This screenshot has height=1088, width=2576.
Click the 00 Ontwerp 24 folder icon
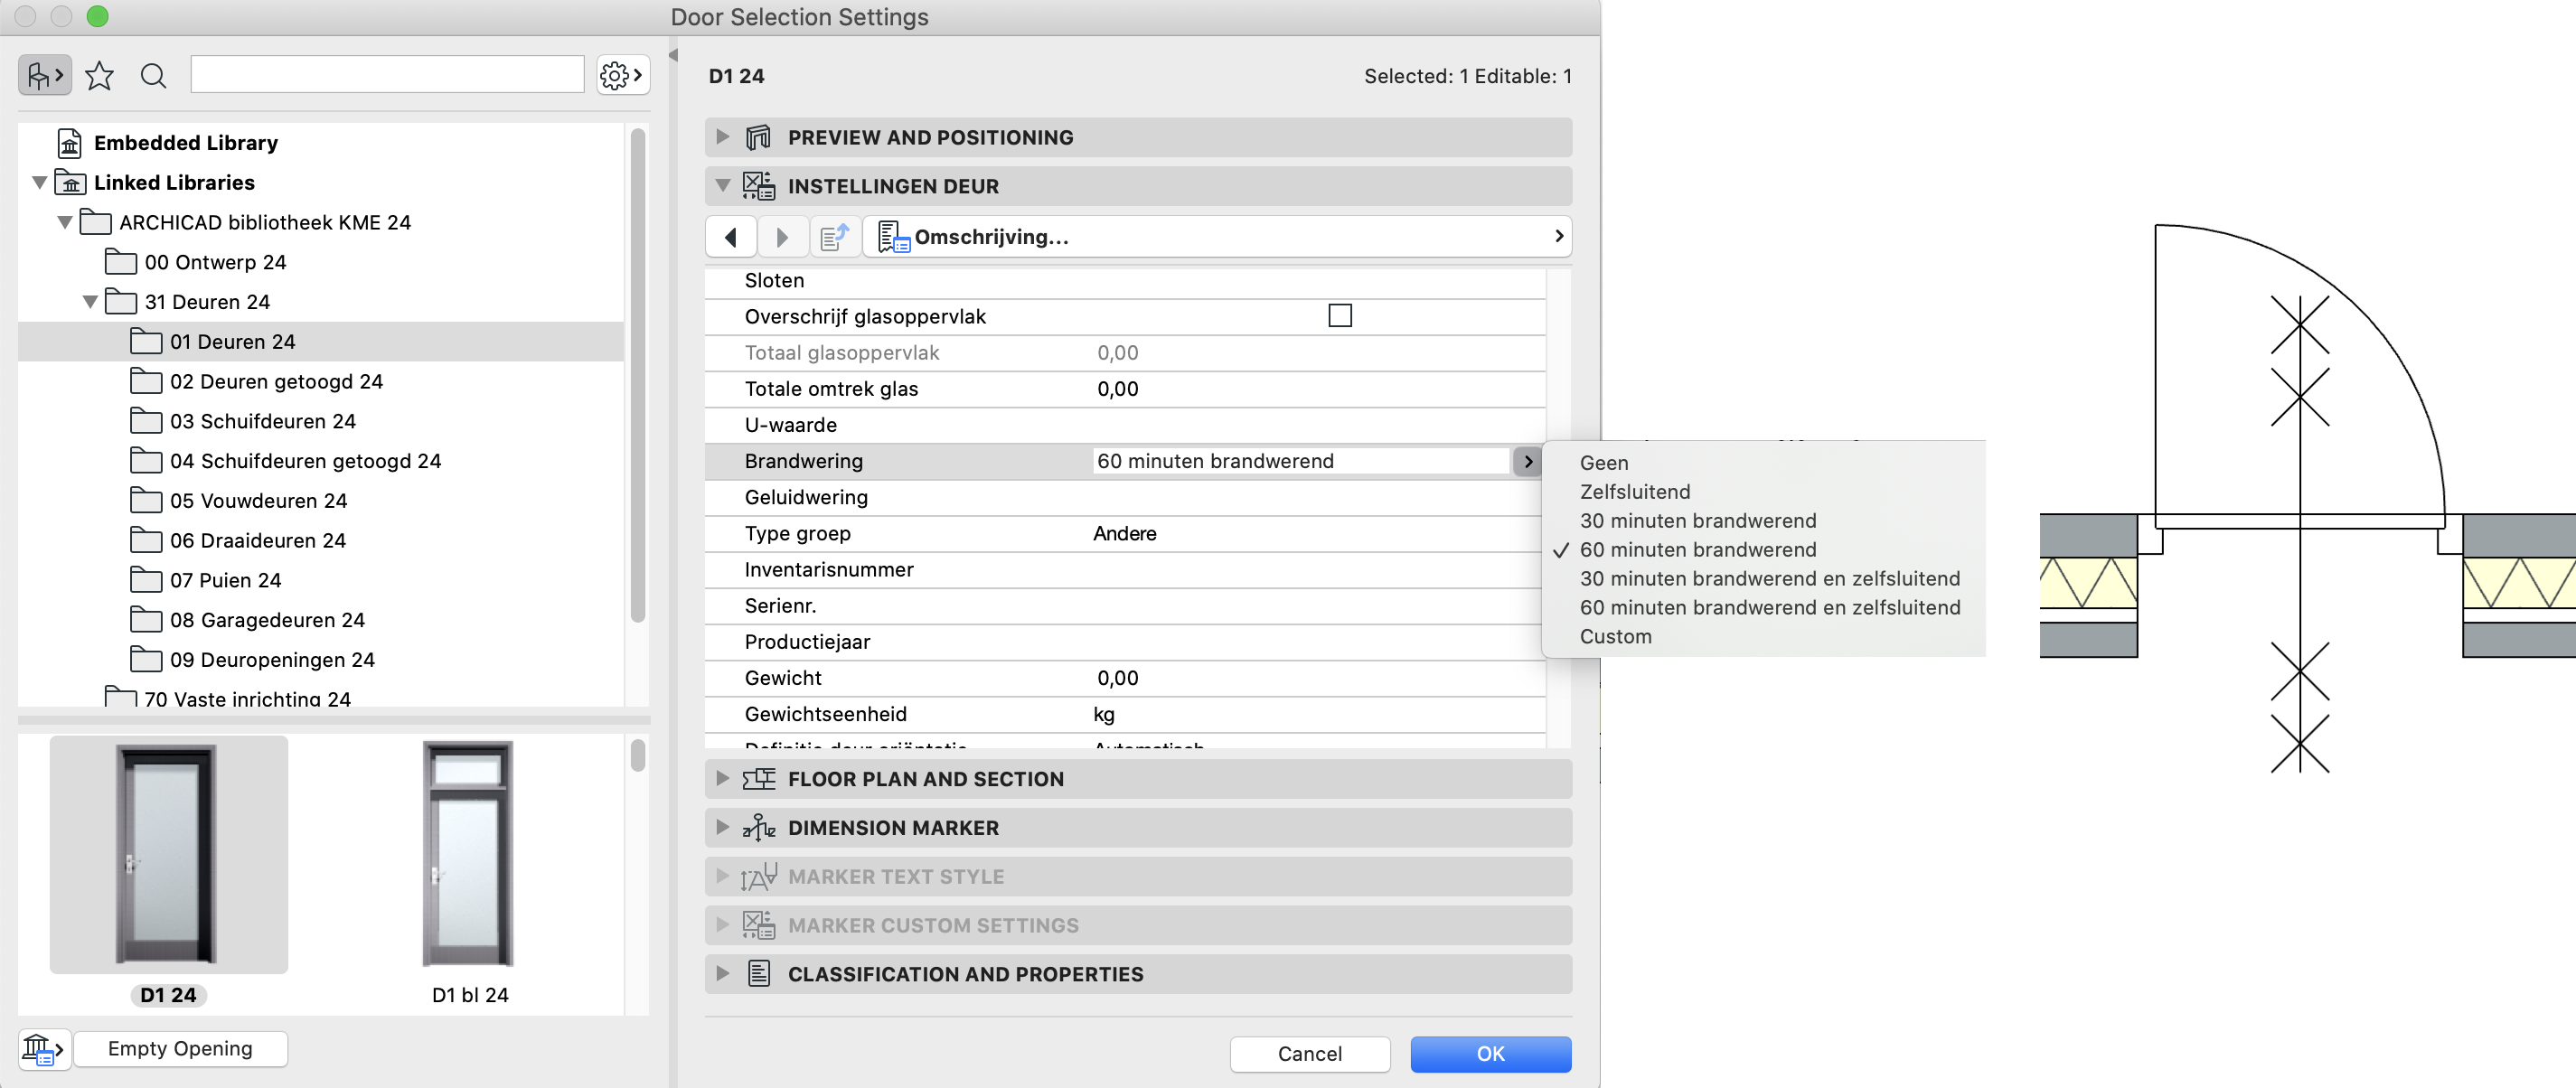pos(121,262)
